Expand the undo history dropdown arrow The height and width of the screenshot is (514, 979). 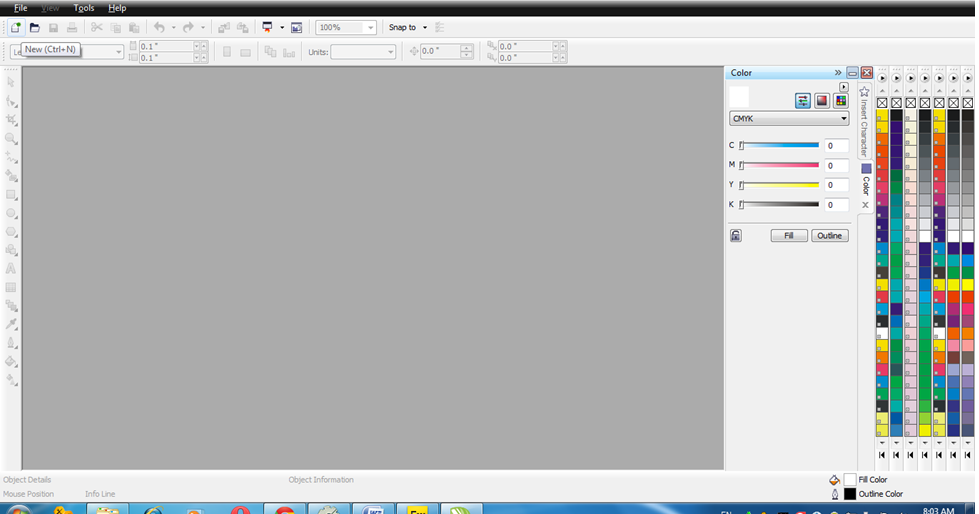pos(174,27)
